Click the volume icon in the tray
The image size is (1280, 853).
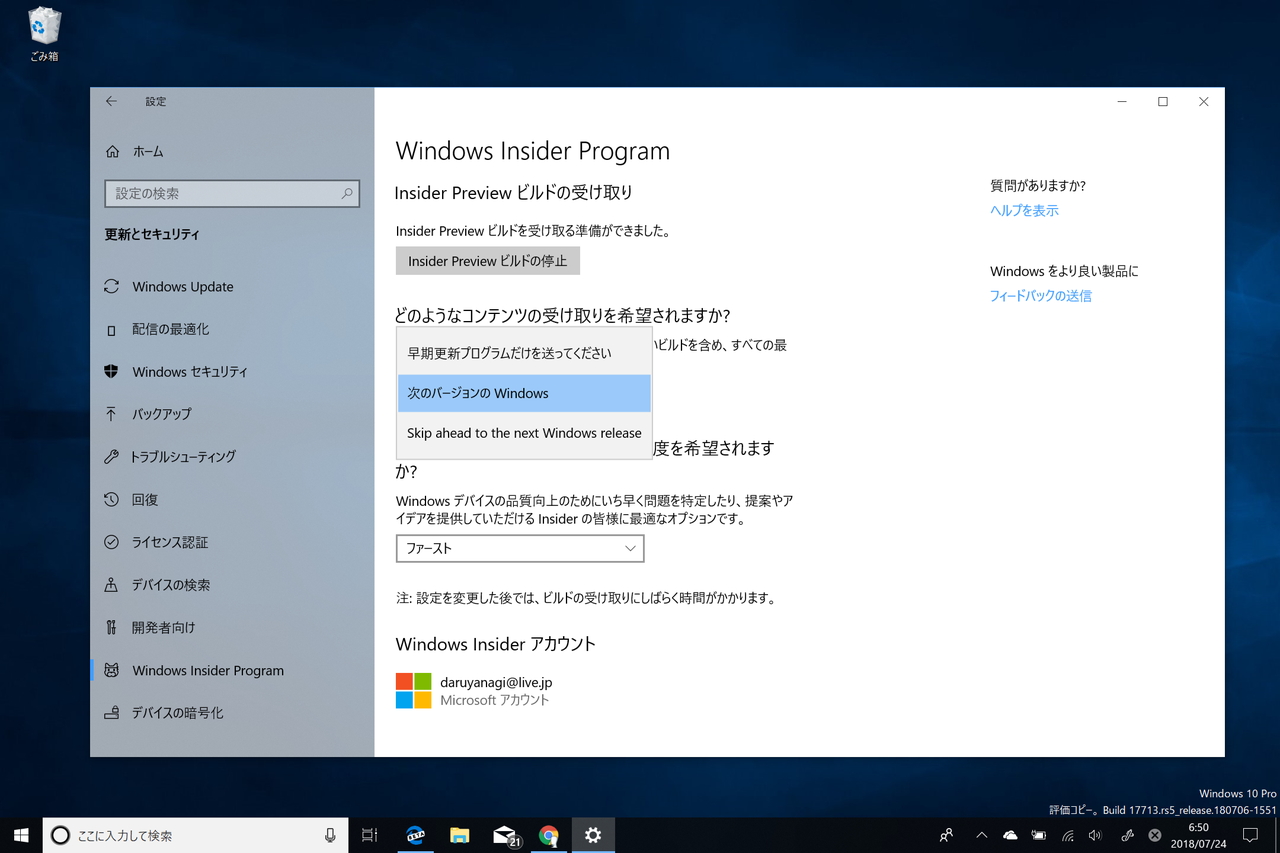tap(1094, 835)
